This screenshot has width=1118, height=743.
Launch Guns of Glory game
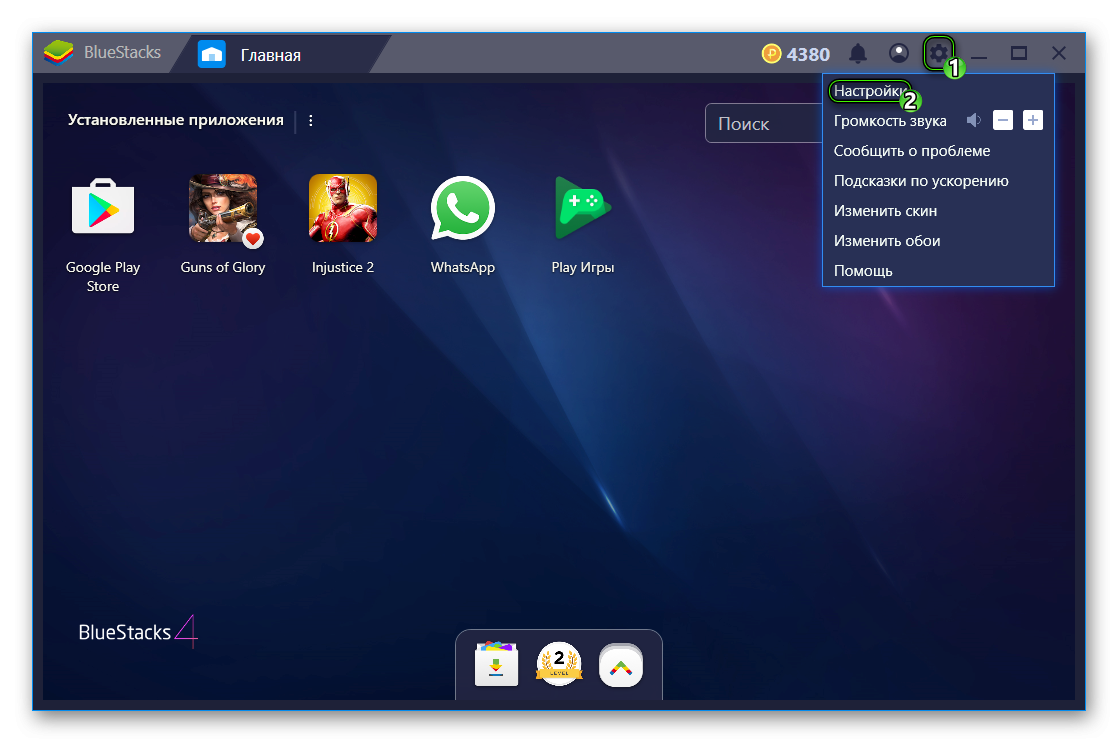(223, 208)
